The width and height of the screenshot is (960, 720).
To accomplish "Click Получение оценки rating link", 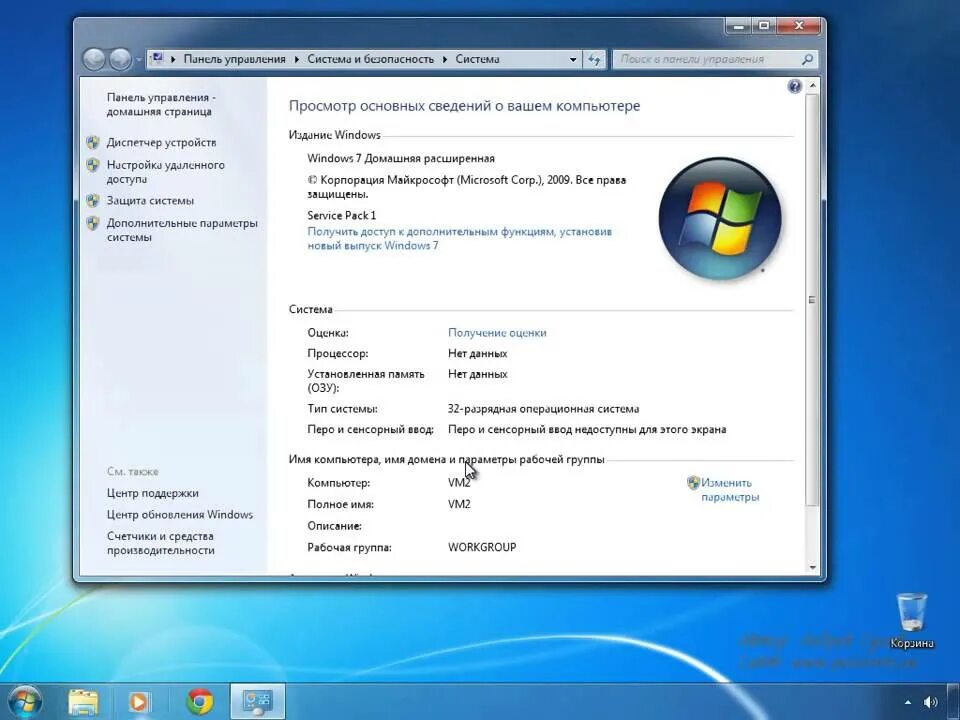I will click(497, 333).
